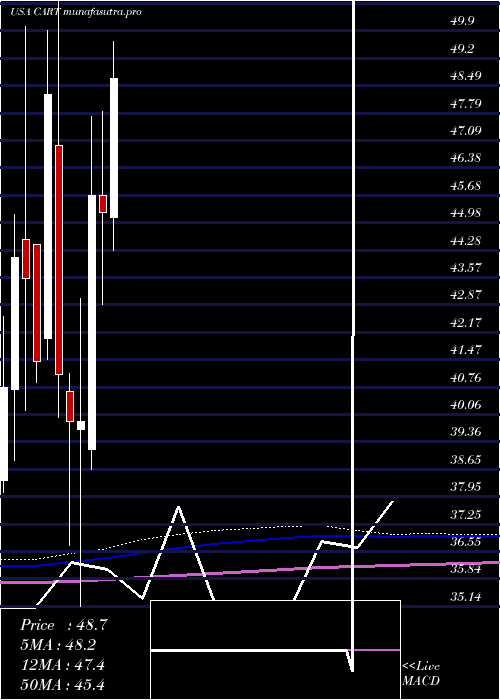Image resolution: width=500 pixels, height=700 pixels.
Task: Click the 45.68 price axis label
Action: 466,185
